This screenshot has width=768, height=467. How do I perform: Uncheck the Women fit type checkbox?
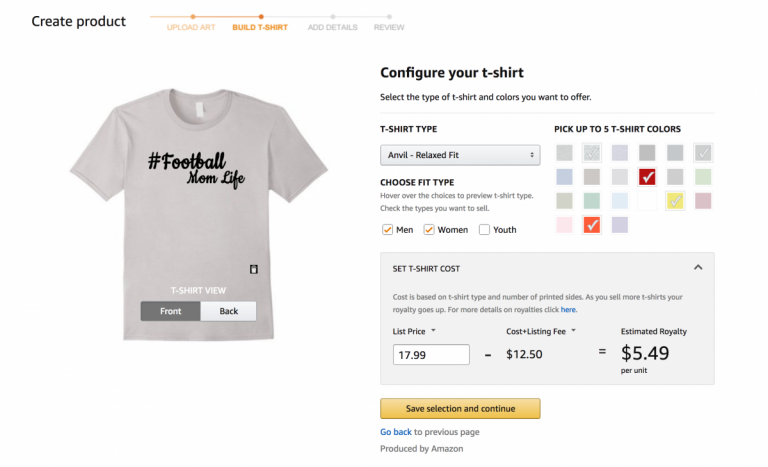430,229
